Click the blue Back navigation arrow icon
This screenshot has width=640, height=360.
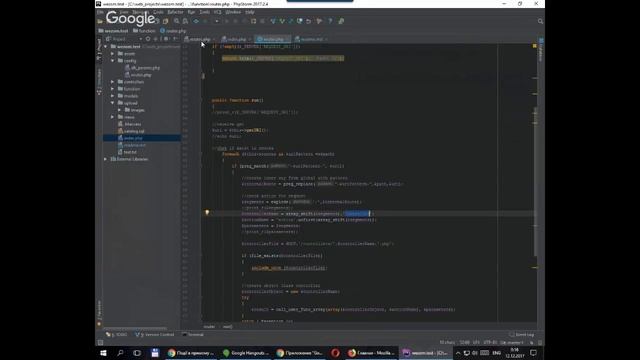(196, 21)
